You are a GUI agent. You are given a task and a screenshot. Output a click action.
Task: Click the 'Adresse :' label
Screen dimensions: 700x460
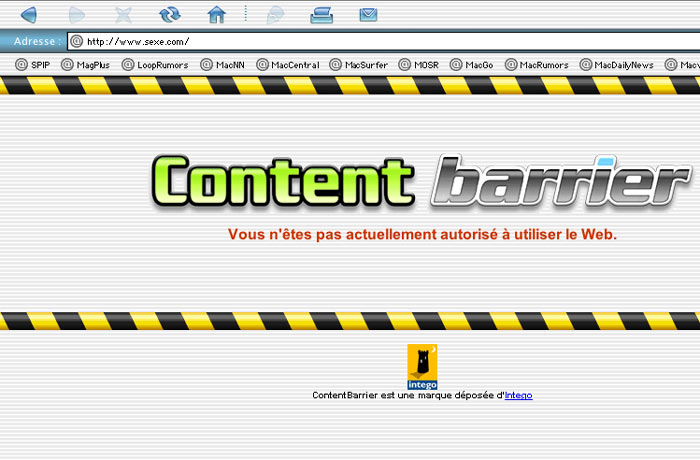[x=38, y=42]
